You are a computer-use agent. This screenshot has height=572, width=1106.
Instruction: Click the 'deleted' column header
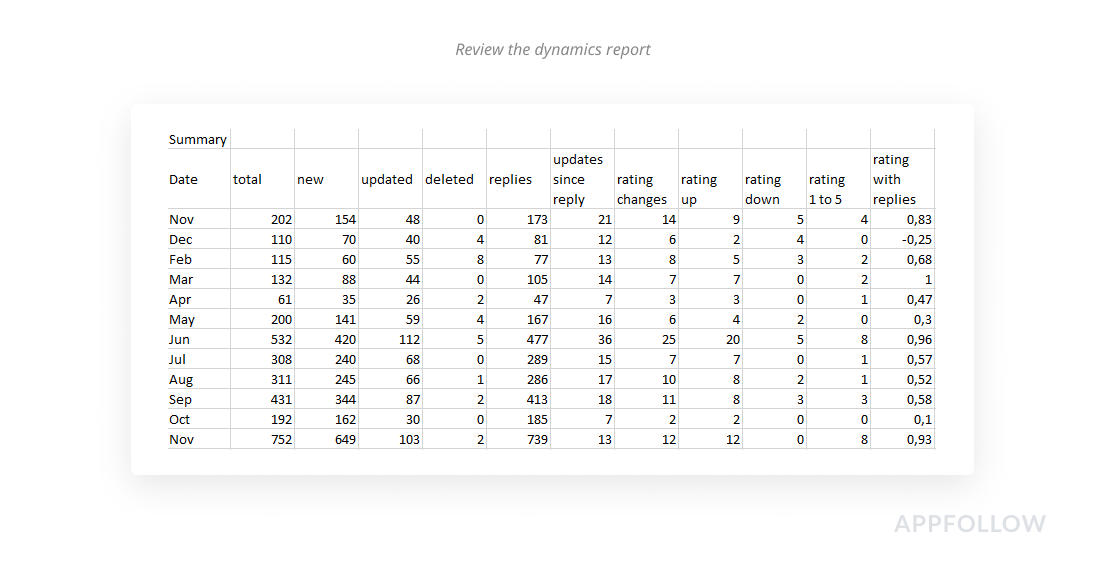454,178
